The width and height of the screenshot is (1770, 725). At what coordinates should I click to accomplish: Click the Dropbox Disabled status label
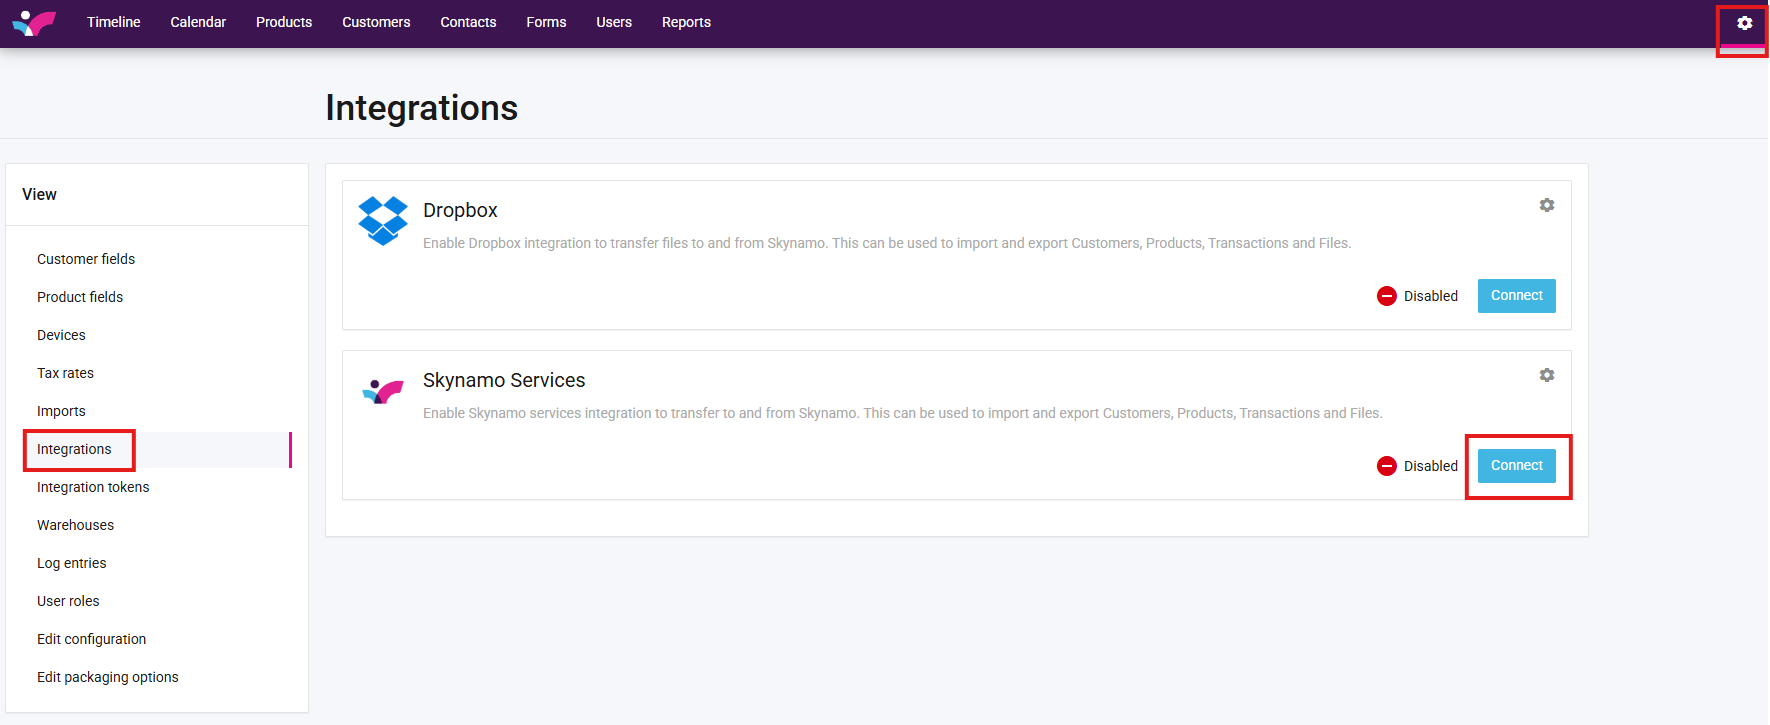coord(1431,296)
